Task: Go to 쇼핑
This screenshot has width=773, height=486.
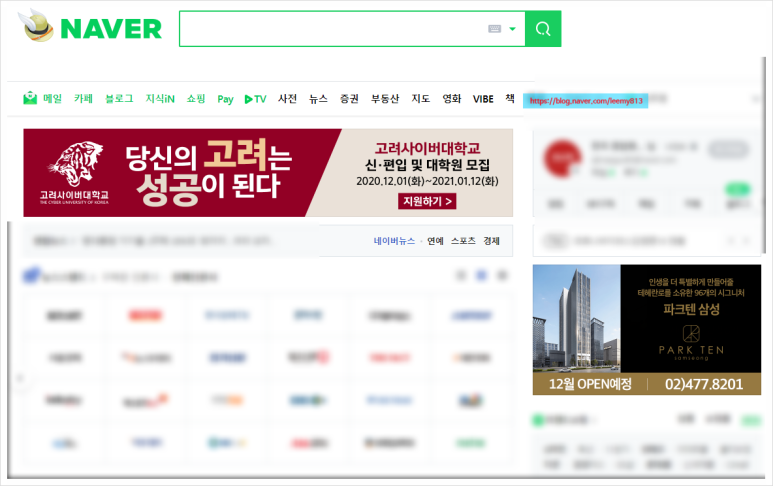Action: tap(196, 99)
